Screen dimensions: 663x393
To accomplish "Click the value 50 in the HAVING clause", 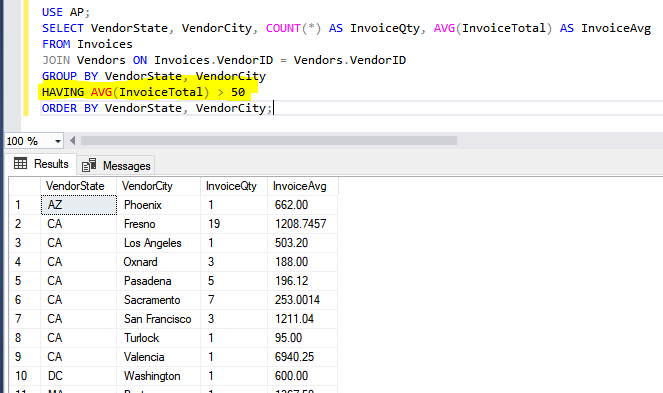I will click(x=238, y=92).
